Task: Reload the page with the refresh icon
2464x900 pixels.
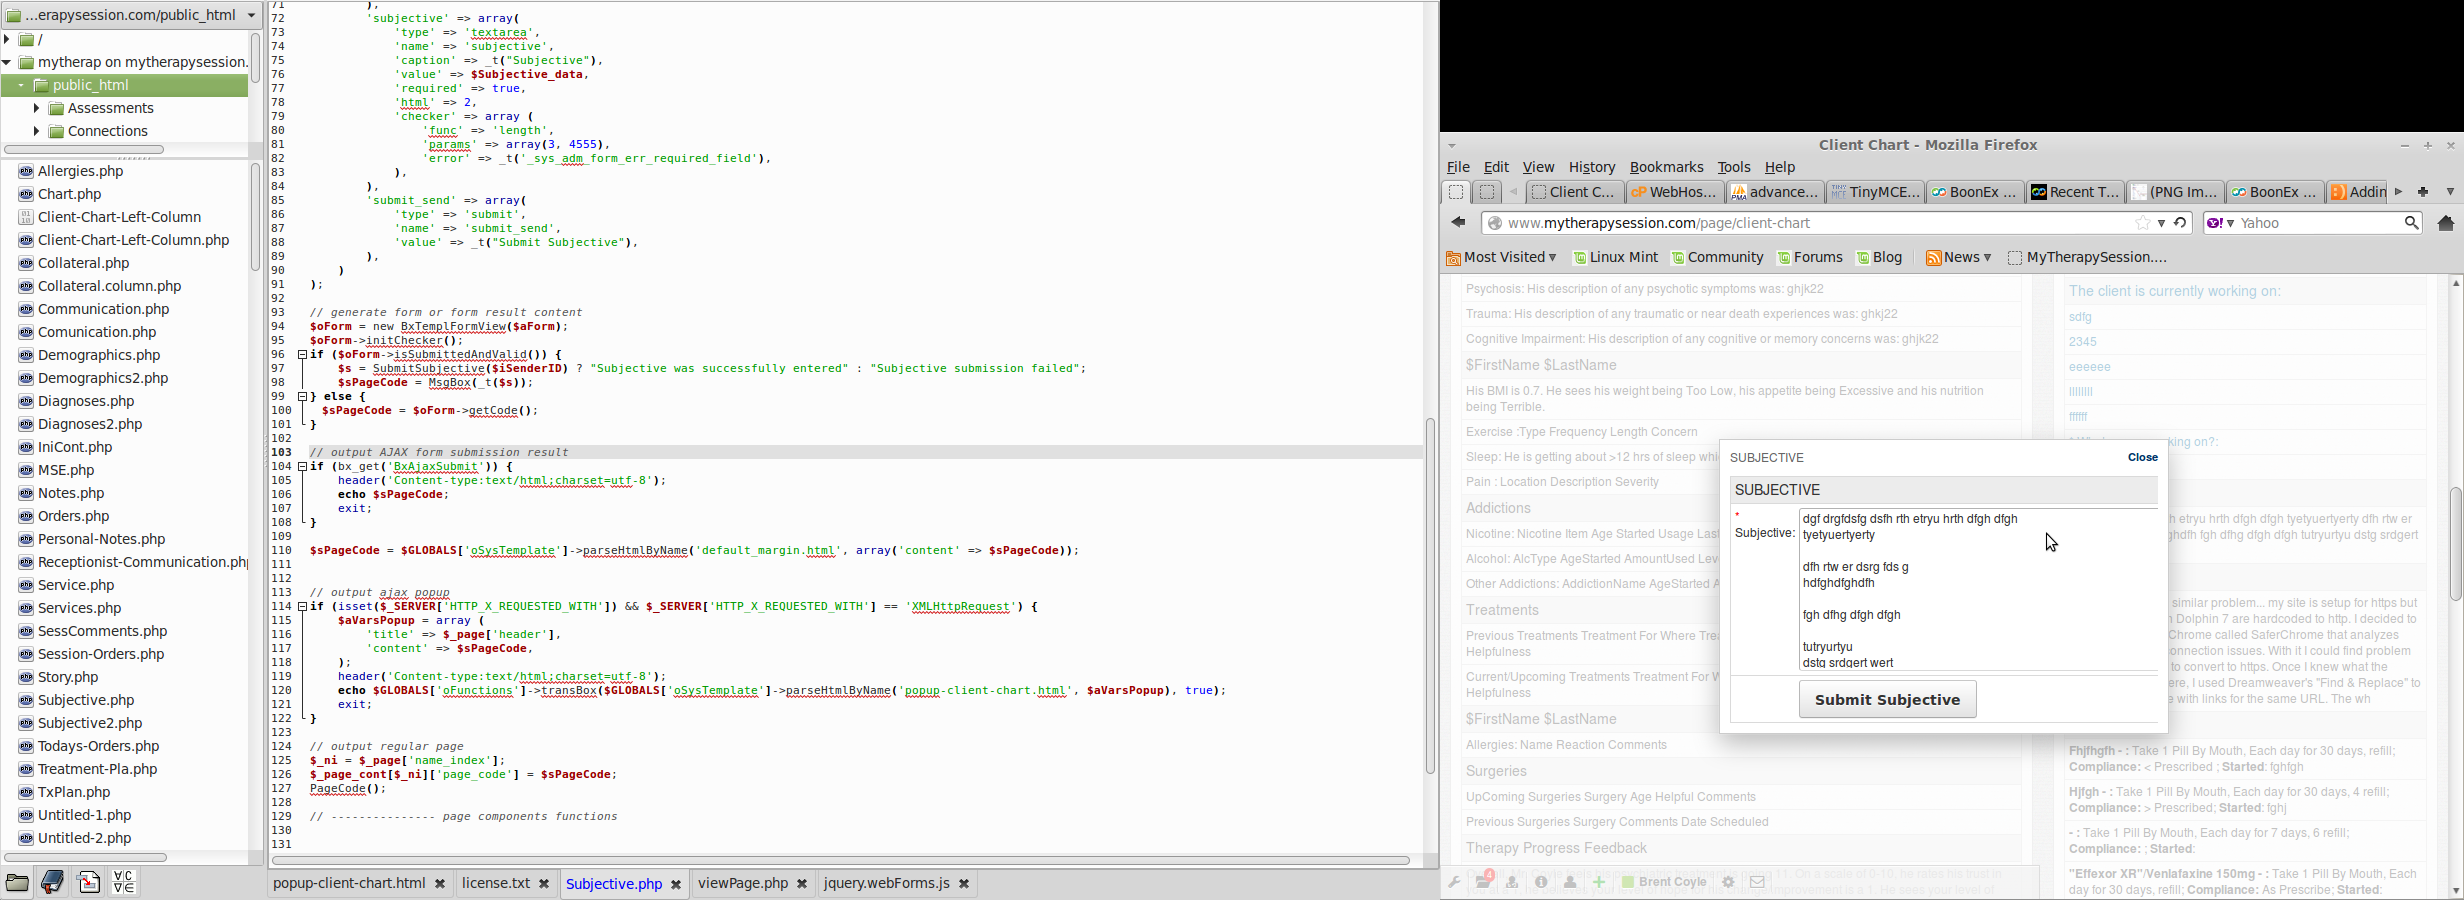Action: 2180,223
